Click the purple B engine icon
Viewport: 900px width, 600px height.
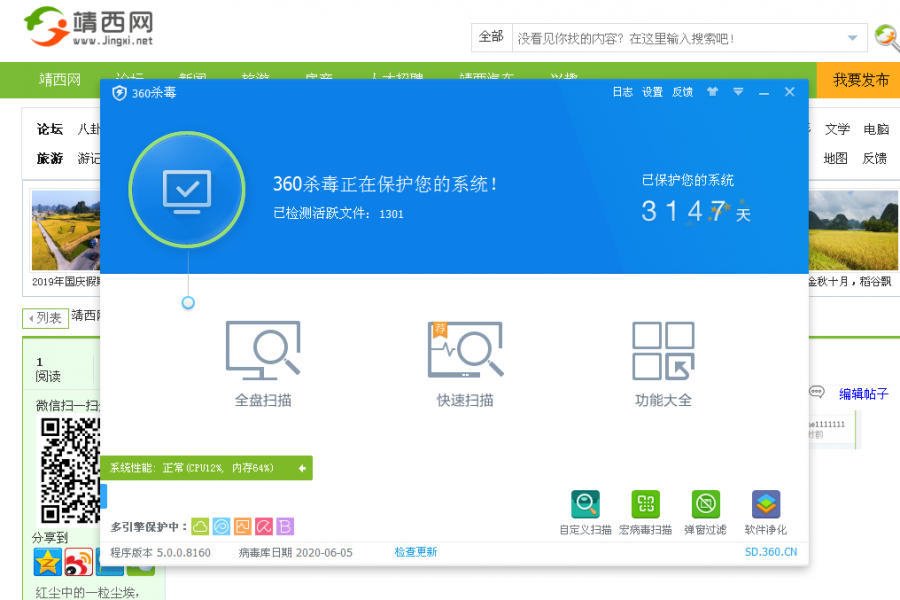click(285, 526)
